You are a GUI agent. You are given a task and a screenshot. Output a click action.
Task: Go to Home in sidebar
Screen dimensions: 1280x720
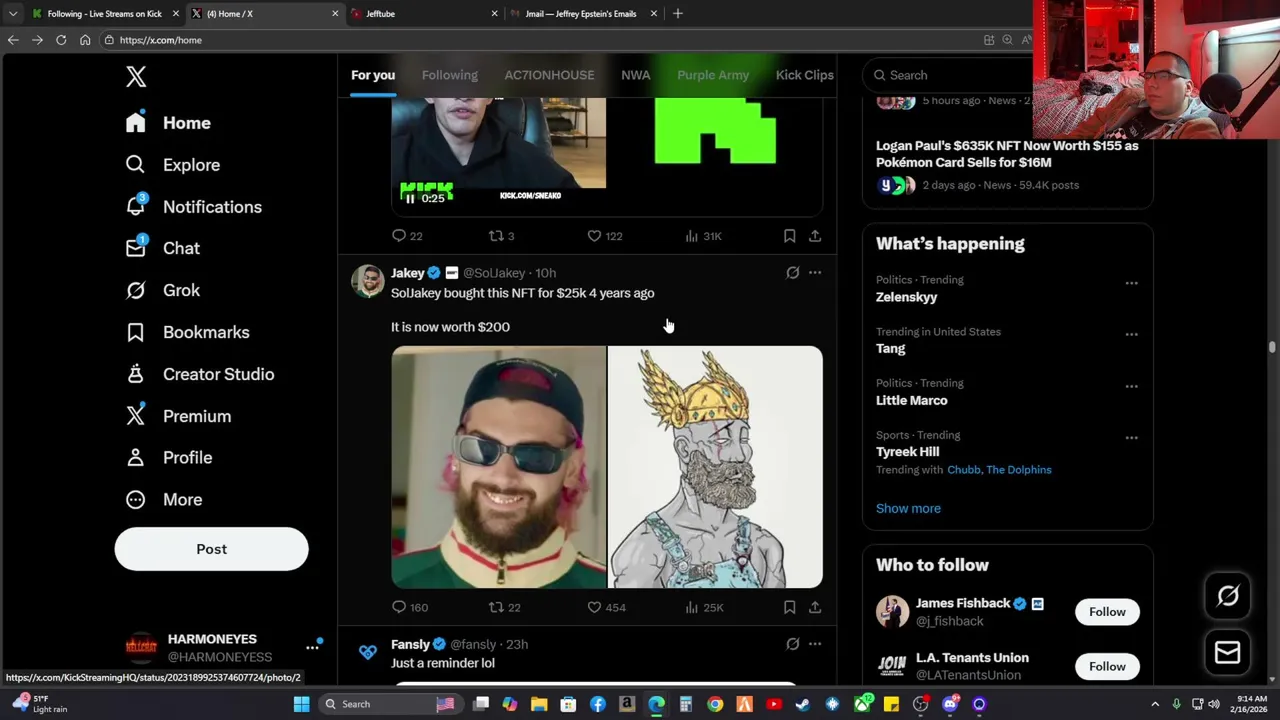pos(168,123)
